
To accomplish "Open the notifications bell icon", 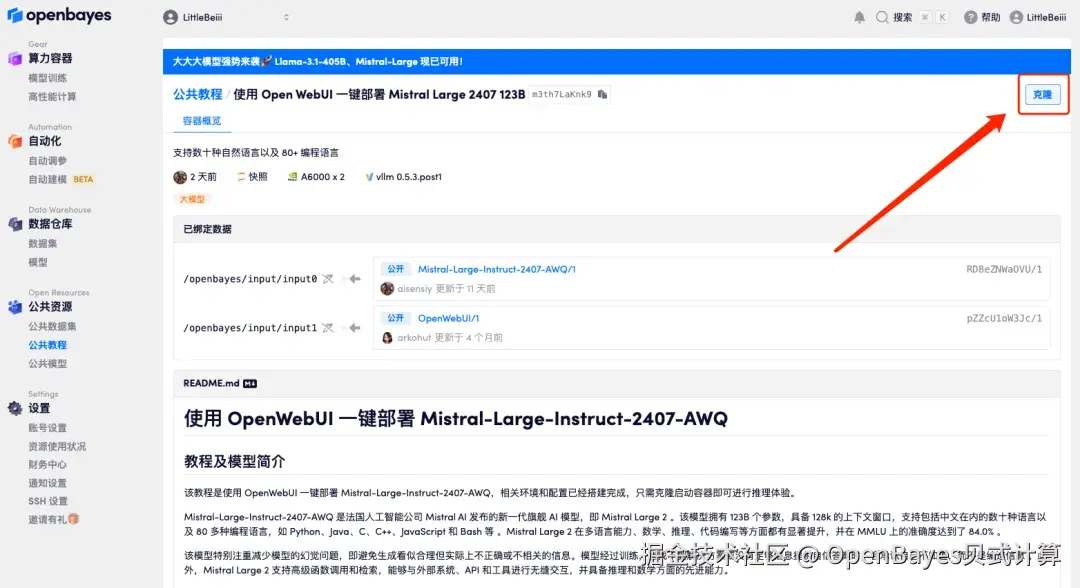I will tap(860, 17).
